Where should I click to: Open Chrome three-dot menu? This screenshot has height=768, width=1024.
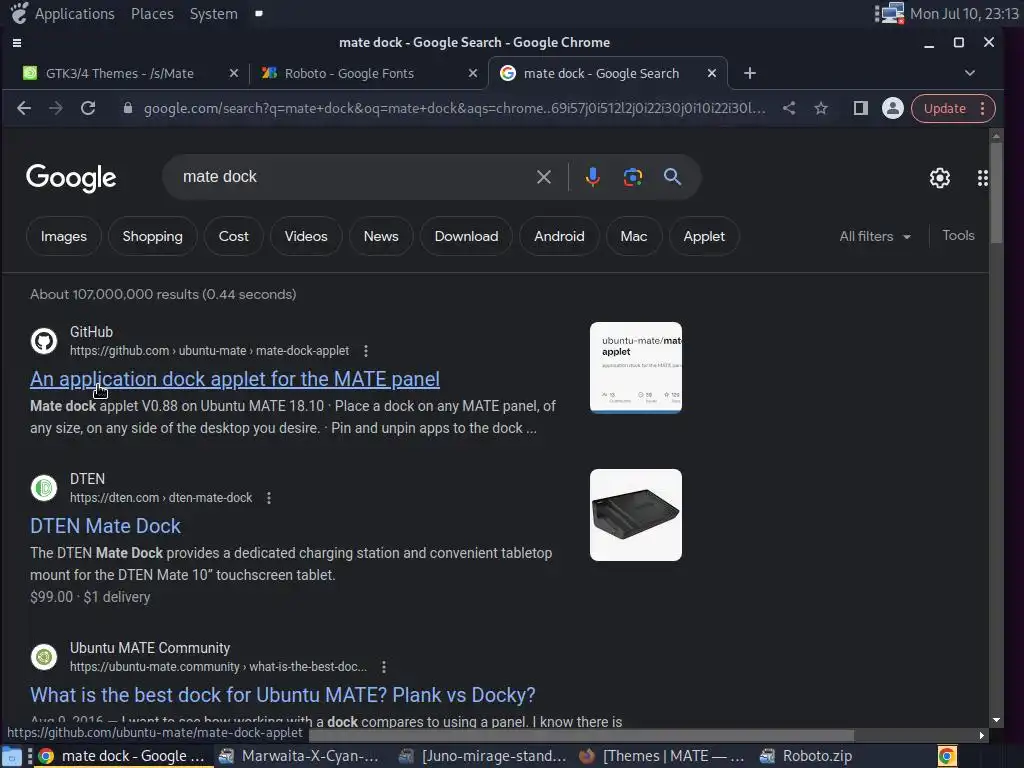[983, 108]
